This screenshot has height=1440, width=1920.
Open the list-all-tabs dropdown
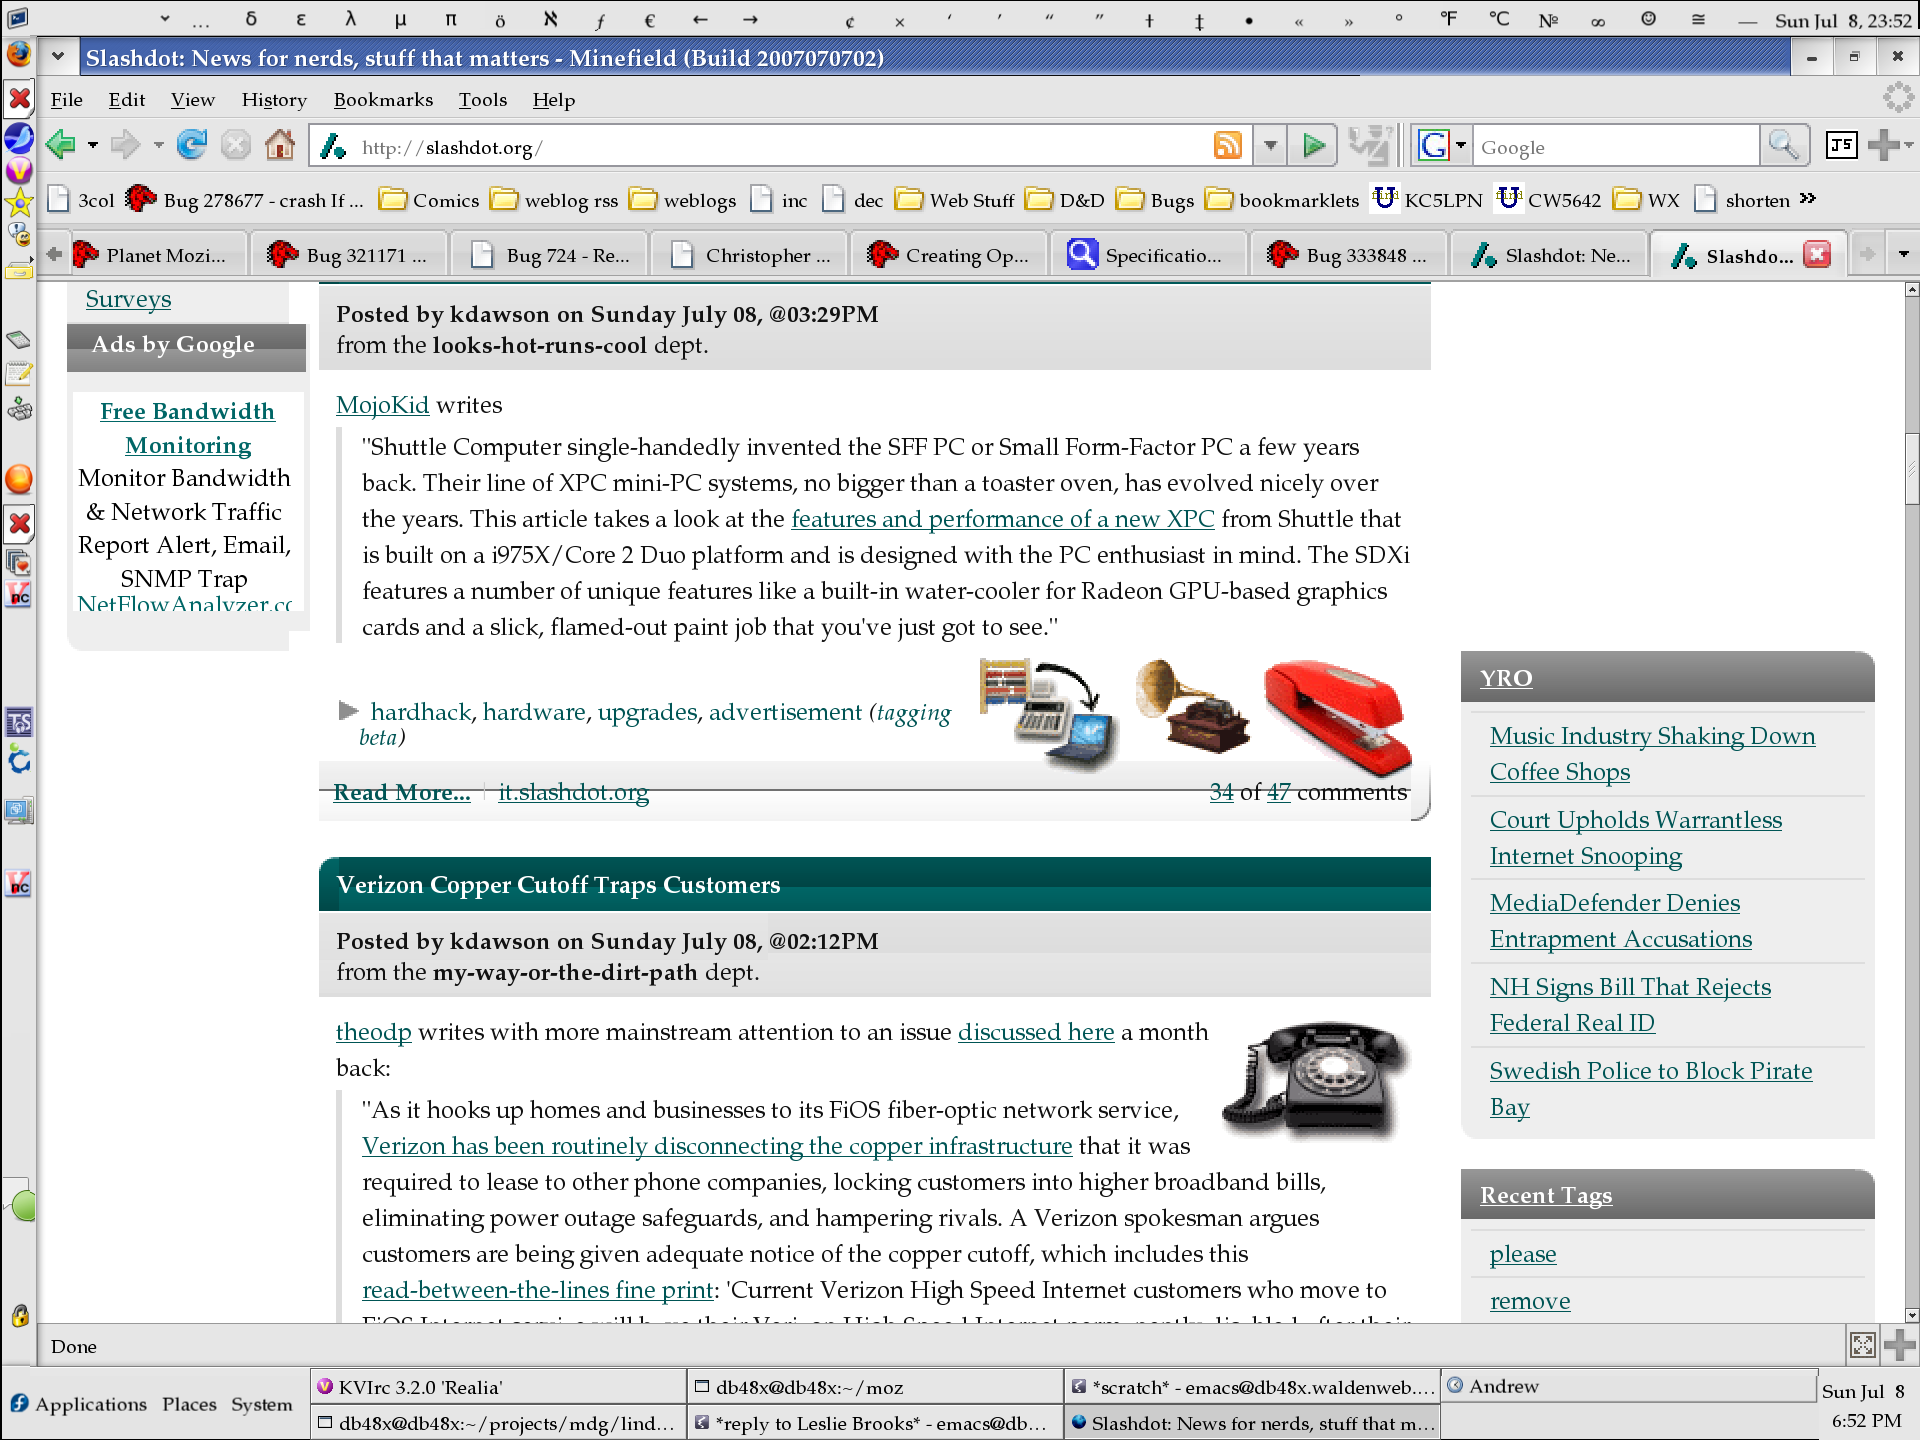point(1903,255)
